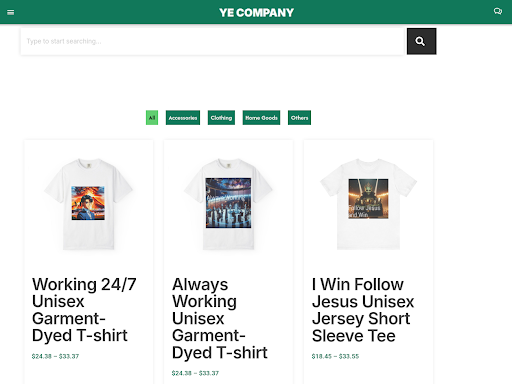Screen dimensions: 512x384
Task: Filter products by Clothing
Action: pyautogui.click(x=221, y=118)
